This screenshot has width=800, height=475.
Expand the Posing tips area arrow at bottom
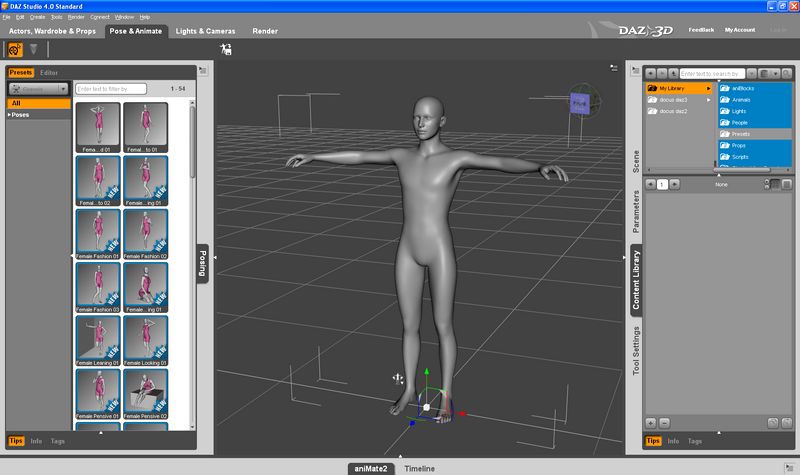[x=101, y=433]
